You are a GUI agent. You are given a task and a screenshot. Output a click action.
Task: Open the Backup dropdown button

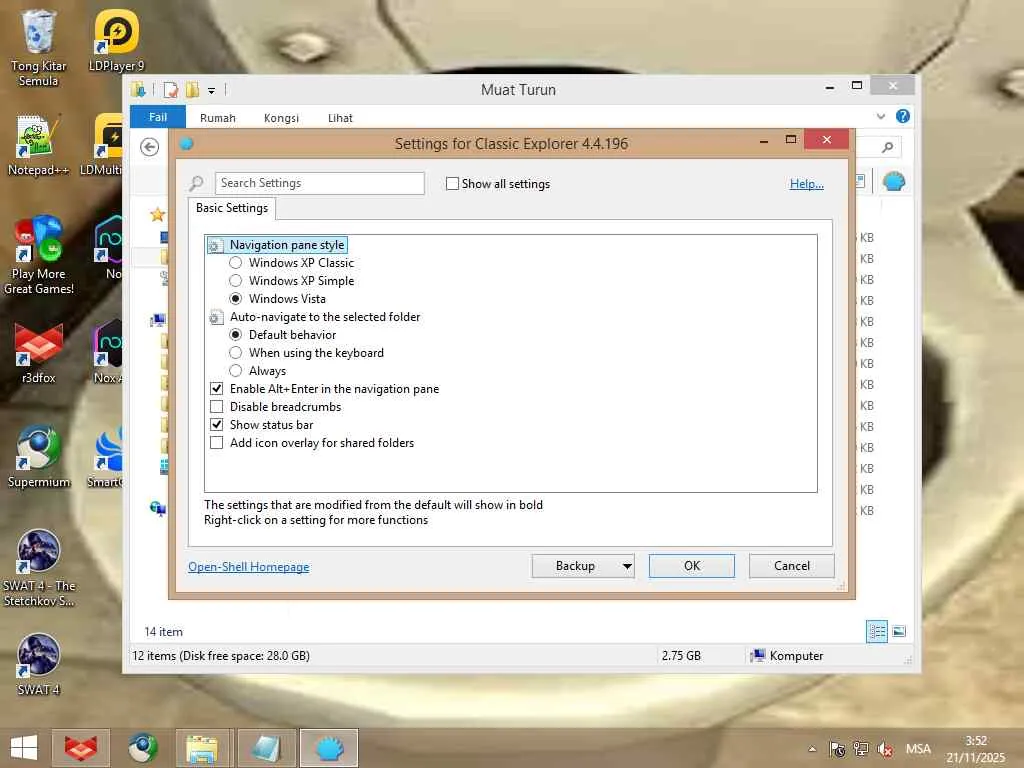point(583,566)
